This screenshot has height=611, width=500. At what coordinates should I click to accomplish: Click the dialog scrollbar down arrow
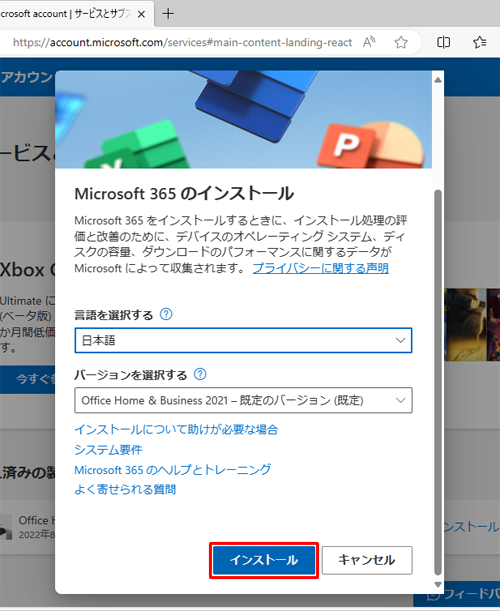pos(438,585)
